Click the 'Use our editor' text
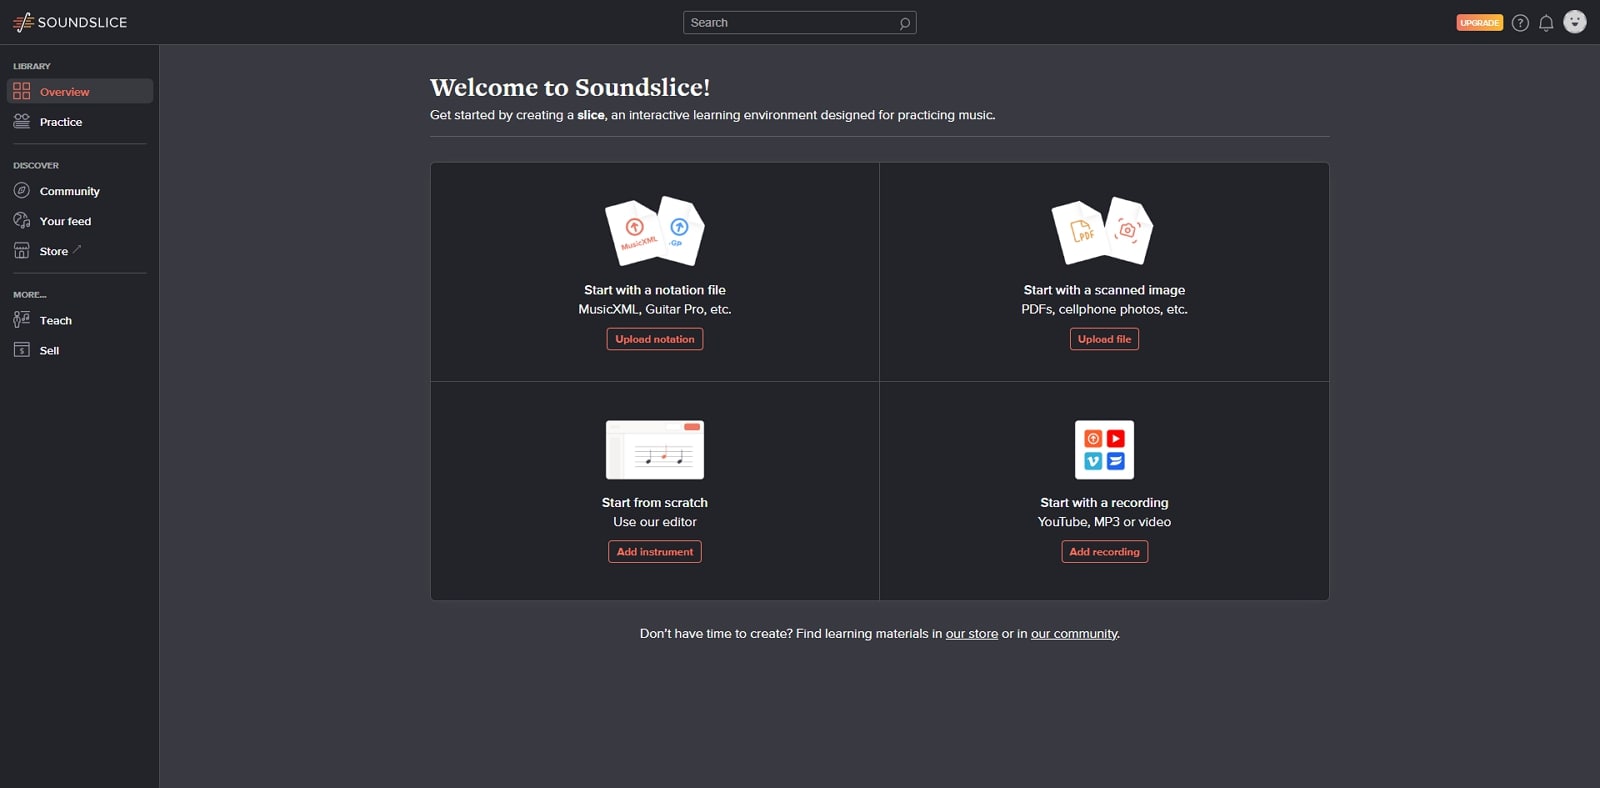1600x788 pixels. [655, 522]
